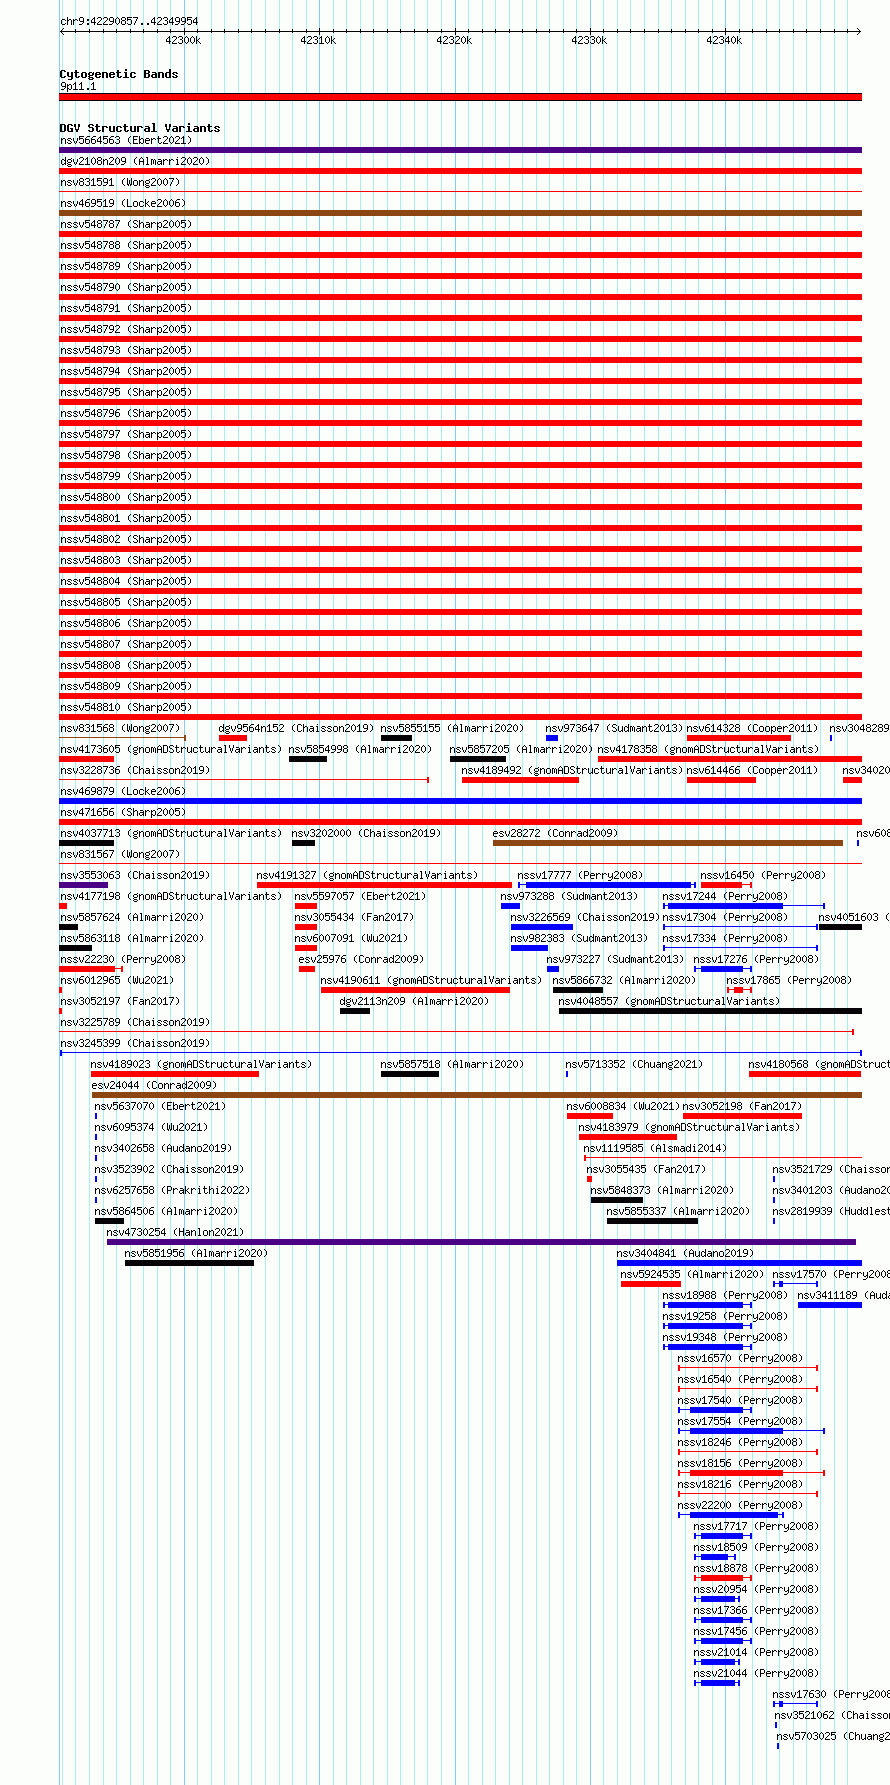This screenshot has height=1785, width=890.
Task: Click the nsv3245399 (Chaisson2019) label
Action: pos(135,1043)
